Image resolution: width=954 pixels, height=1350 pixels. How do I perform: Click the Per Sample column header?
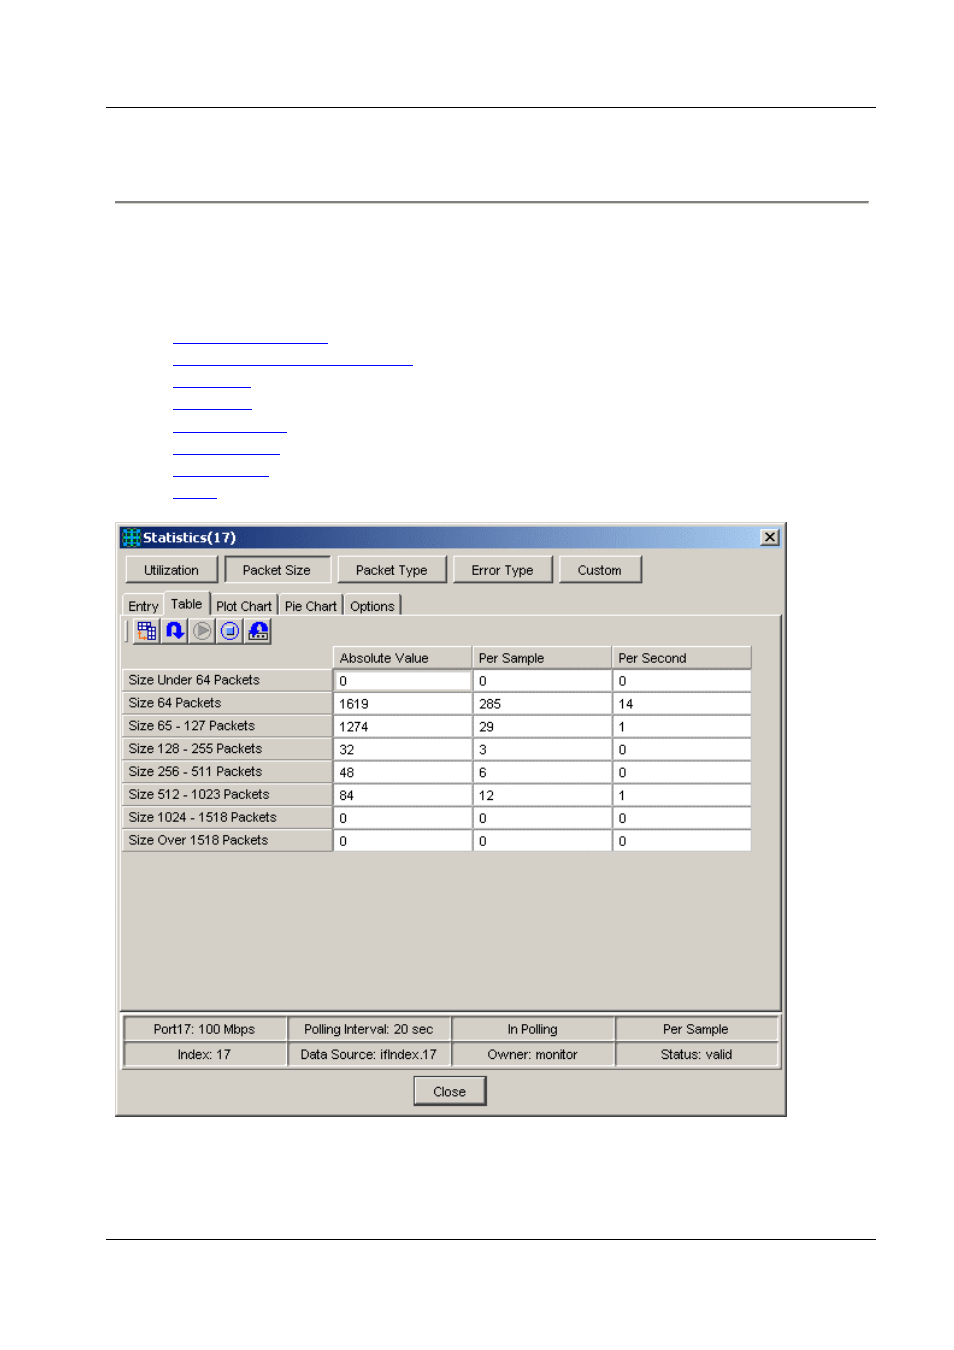tap(542, 658)
